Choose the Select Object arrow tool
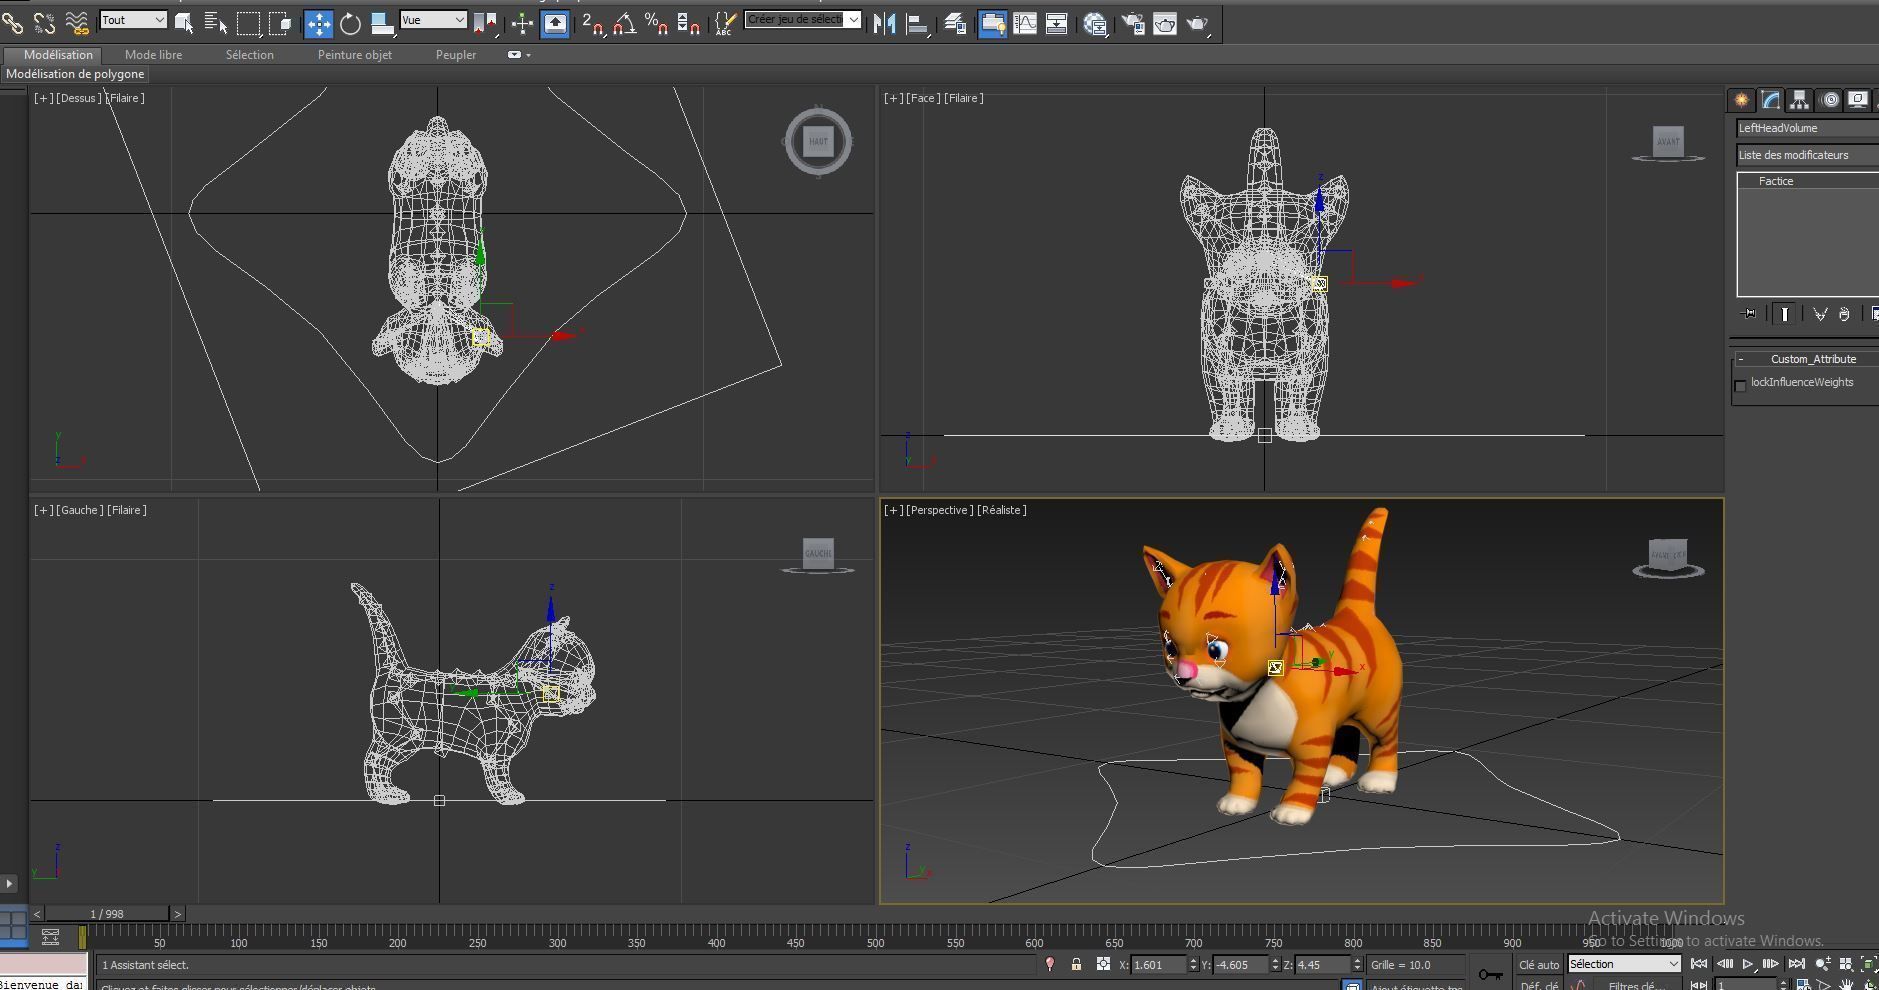 click(x=184, y=22)
